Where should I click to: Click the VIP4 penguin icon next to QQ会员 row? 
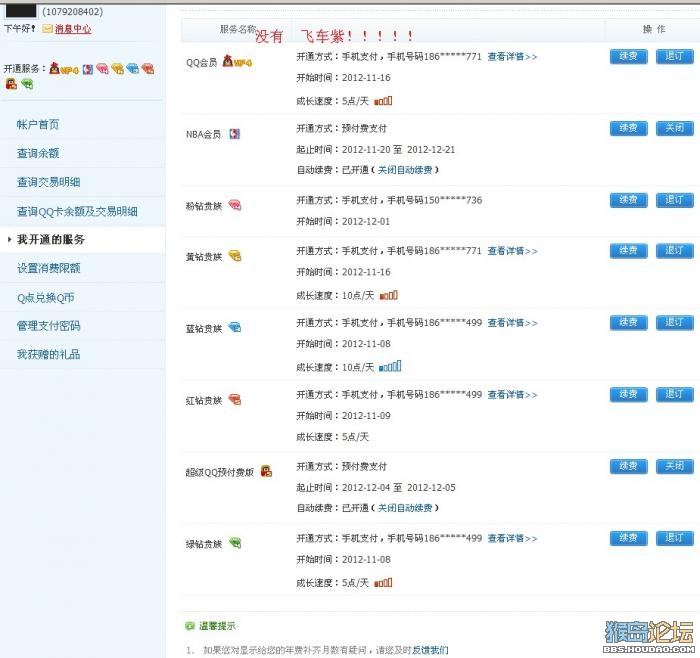tap(237, 62)
